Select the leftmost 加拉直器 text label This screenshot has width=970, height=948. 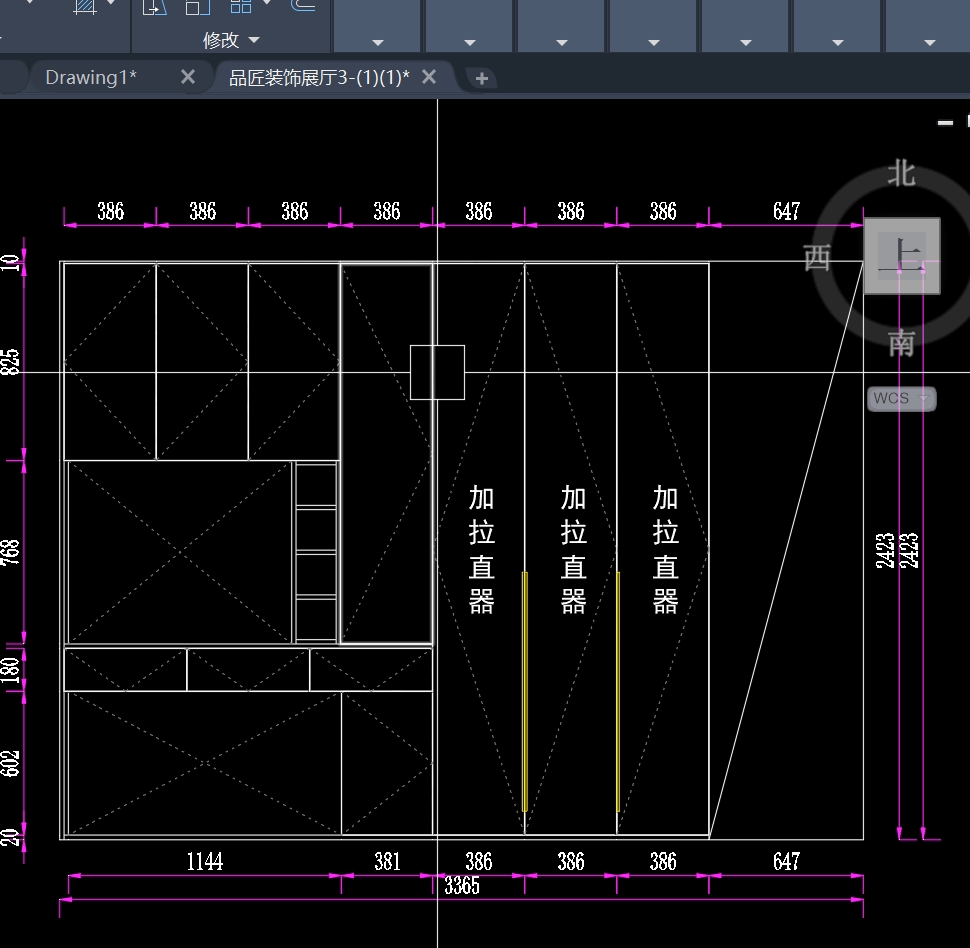(x=482, y=549)
